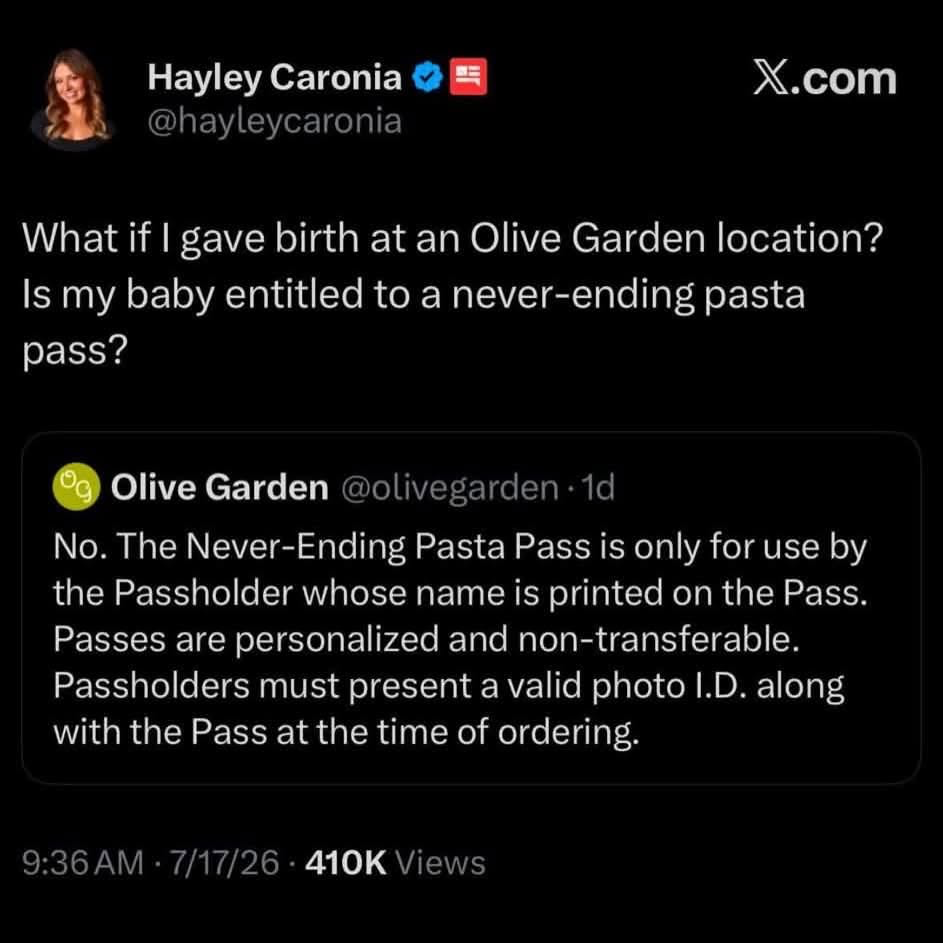
Task: Click the red newspaper affiliation badge
Action: (x=468, y=77)
